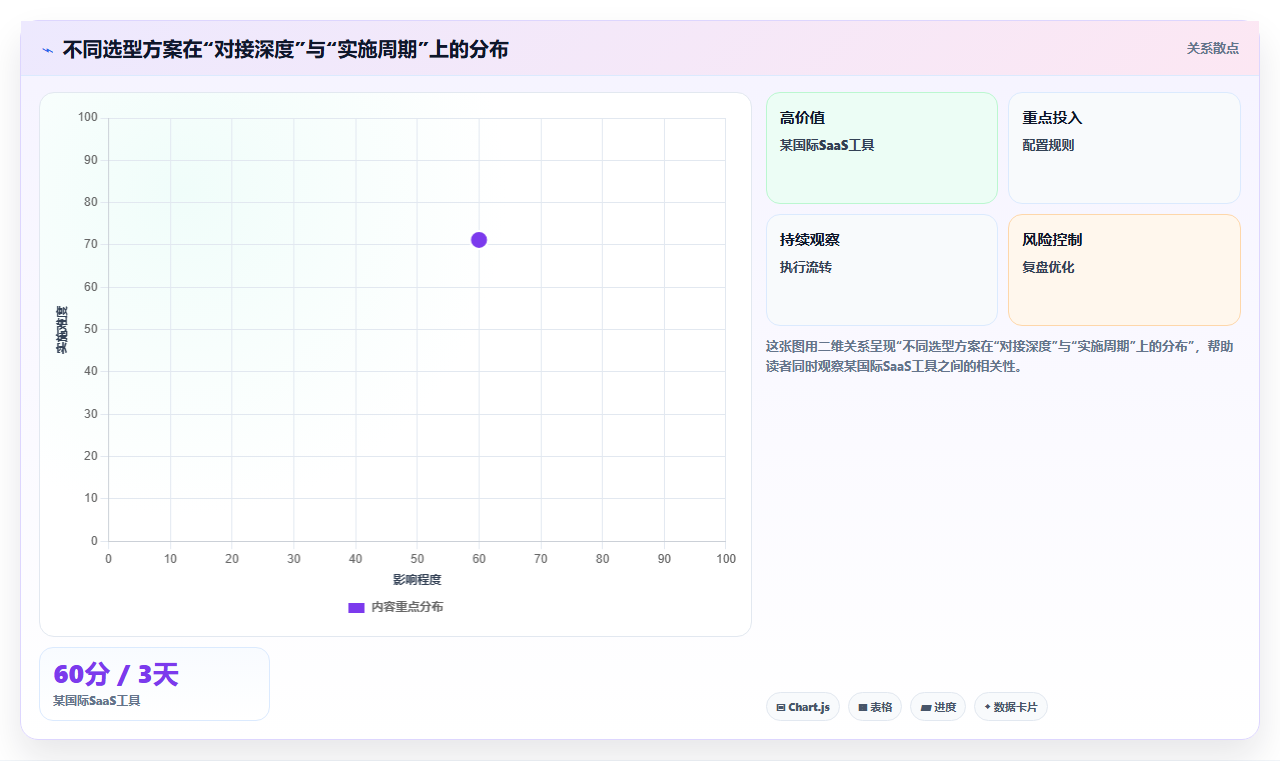1280x761 pixels.
Task: Click the table icon in 表格 tag
Action: 863,707
